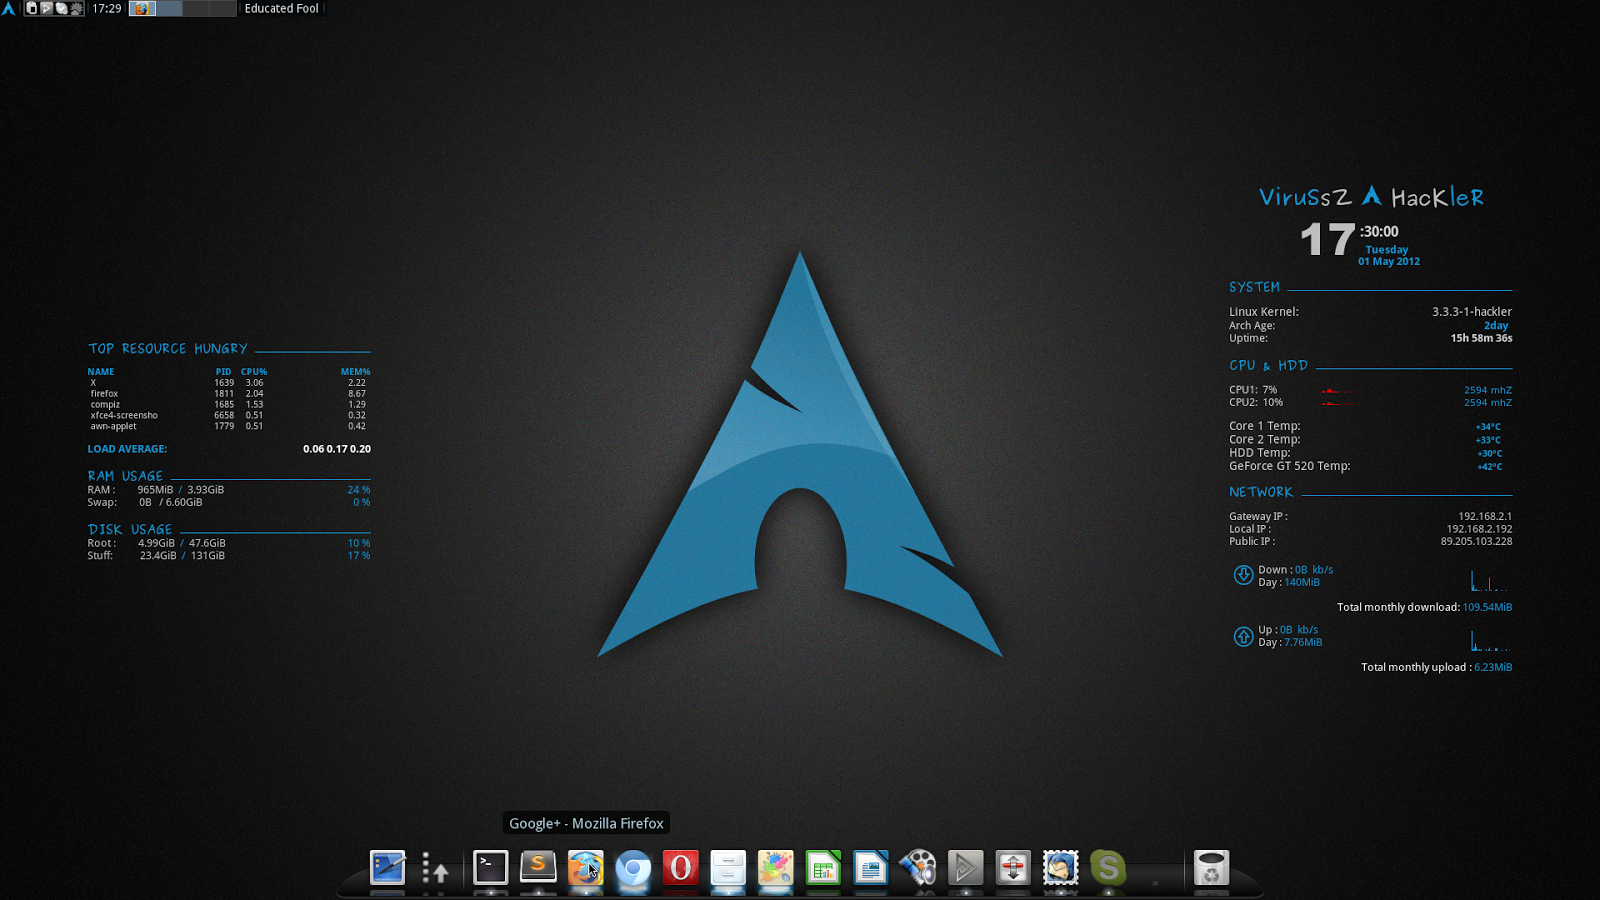Open the Arch Linux main menu

pos(8,8)
